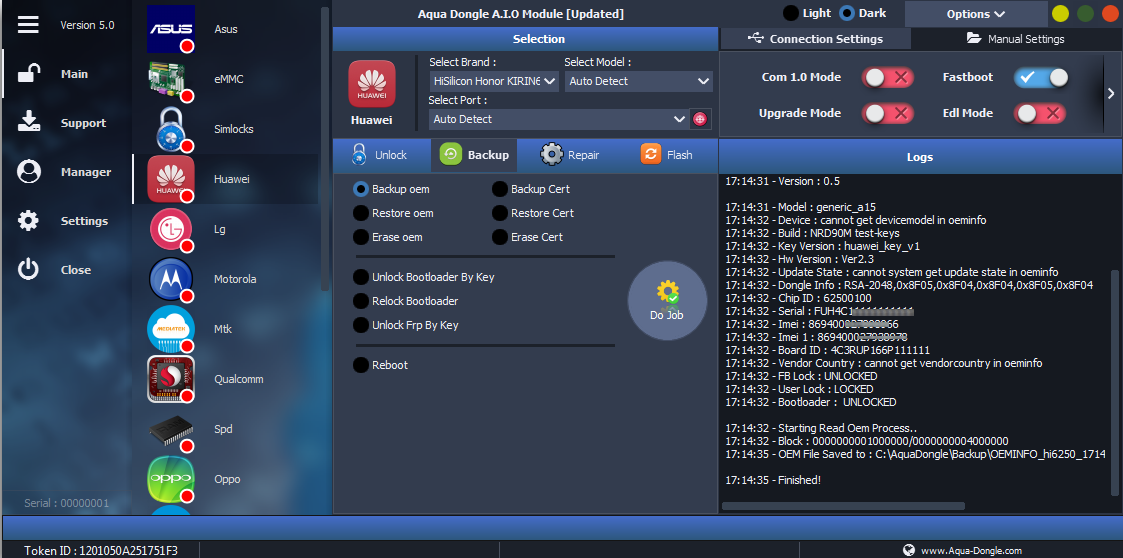Viewport: 1123px width, 558px height.
Task: Select the Backup Cert option
Action: click(500, 189)
